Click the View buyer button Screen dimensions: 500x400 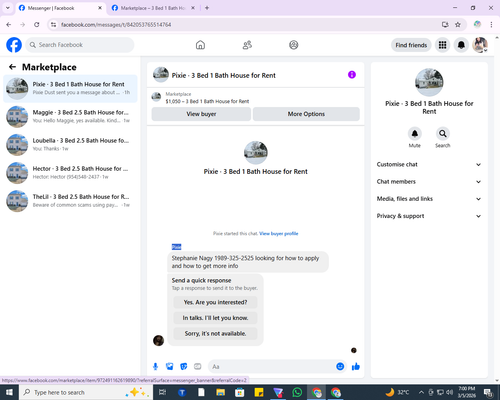[201, 114]
